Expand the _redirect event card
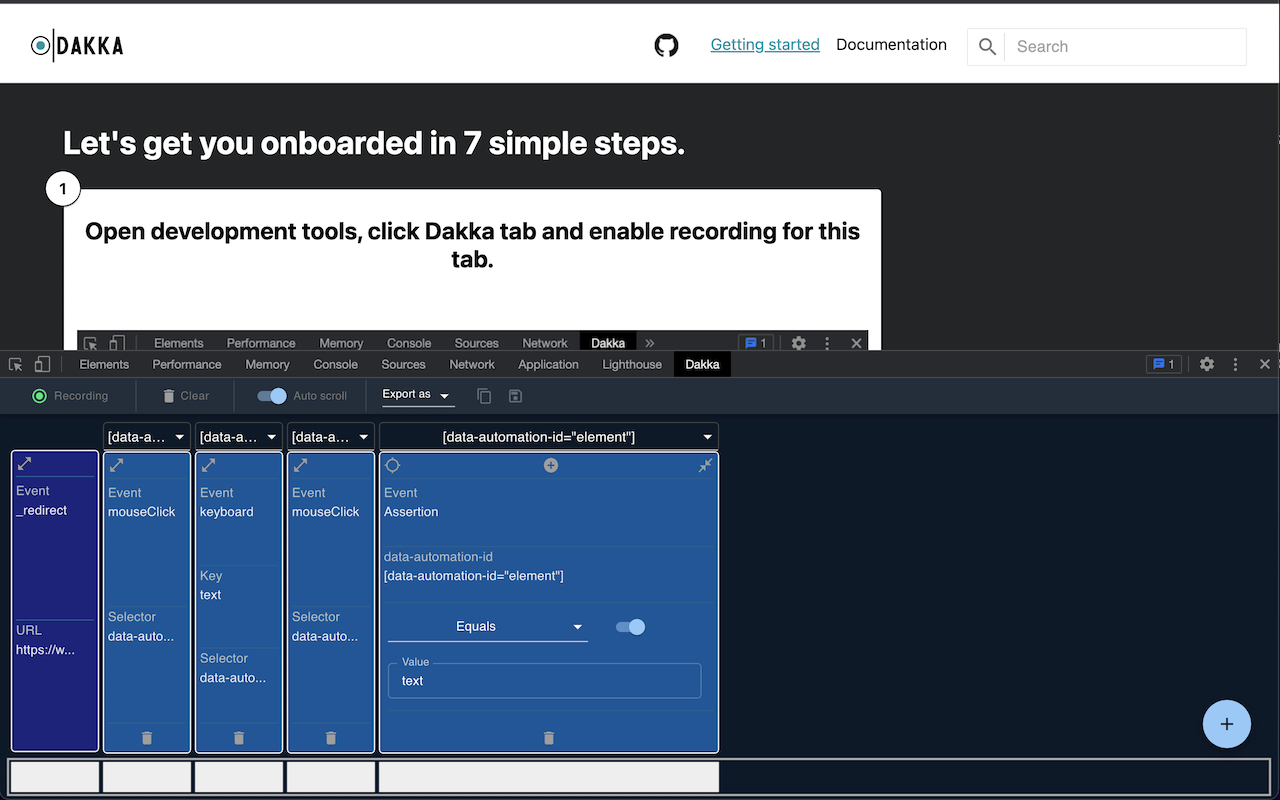This screenshot has height=800, width=1280. point(25,464)
